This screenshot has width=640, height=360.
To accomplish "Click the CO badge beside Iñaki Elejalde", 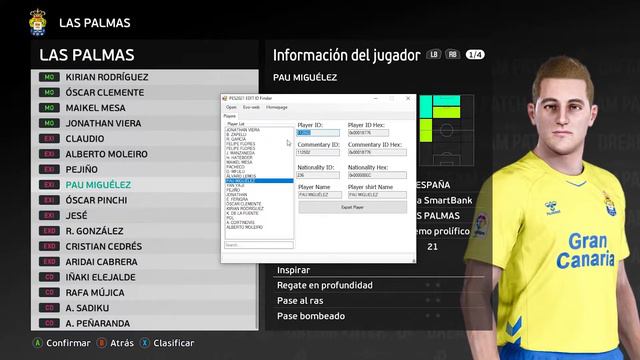I will pyautogui.click(x=49, y=277).
